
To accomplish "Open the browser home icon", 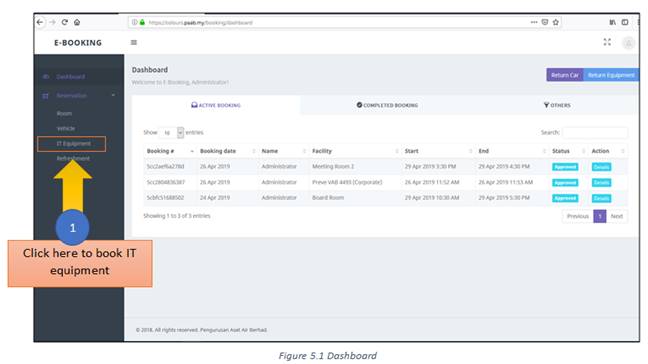I will tap(77, 22).
